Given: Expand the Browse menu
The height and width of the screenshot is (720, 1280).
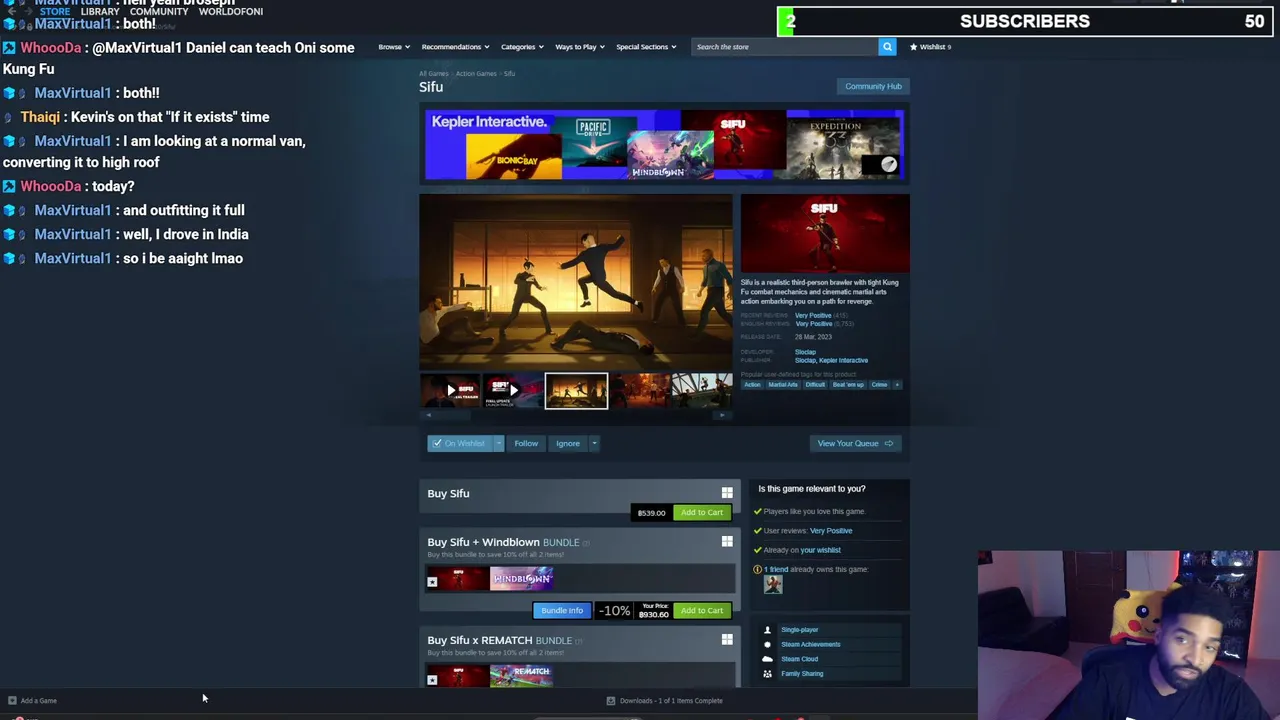Looking at the screenshot, I should pos(393,47).
